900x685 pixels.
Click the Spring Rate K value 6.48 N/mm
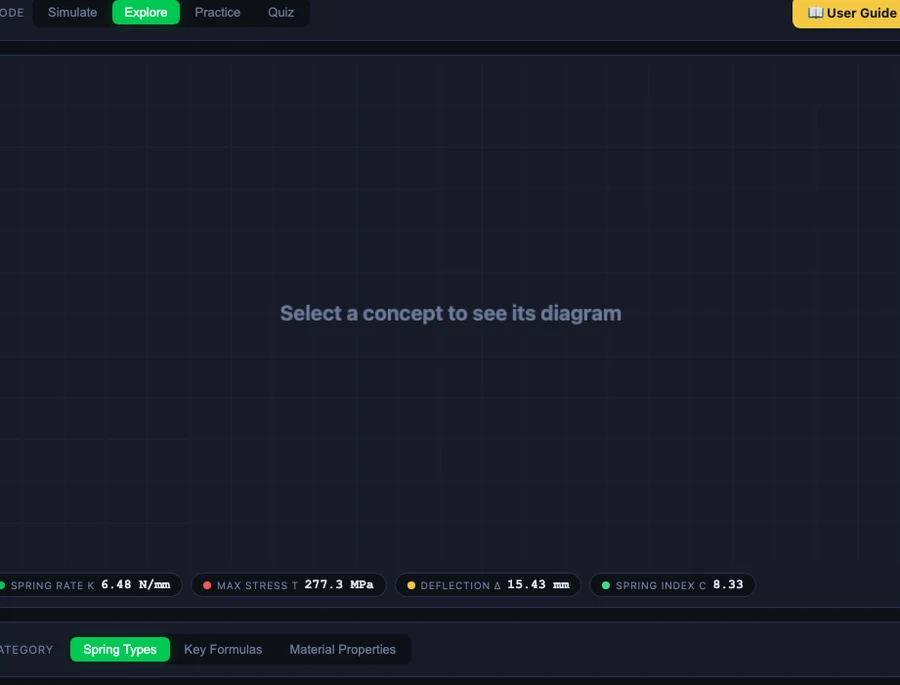tap(136, 585)
